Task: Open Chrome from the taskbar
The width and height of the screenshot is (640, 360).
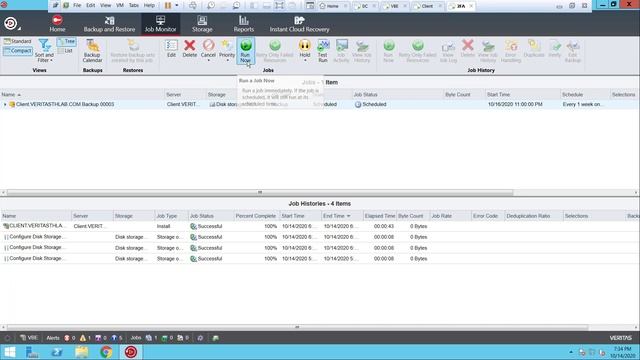Action: coord(106,352)
